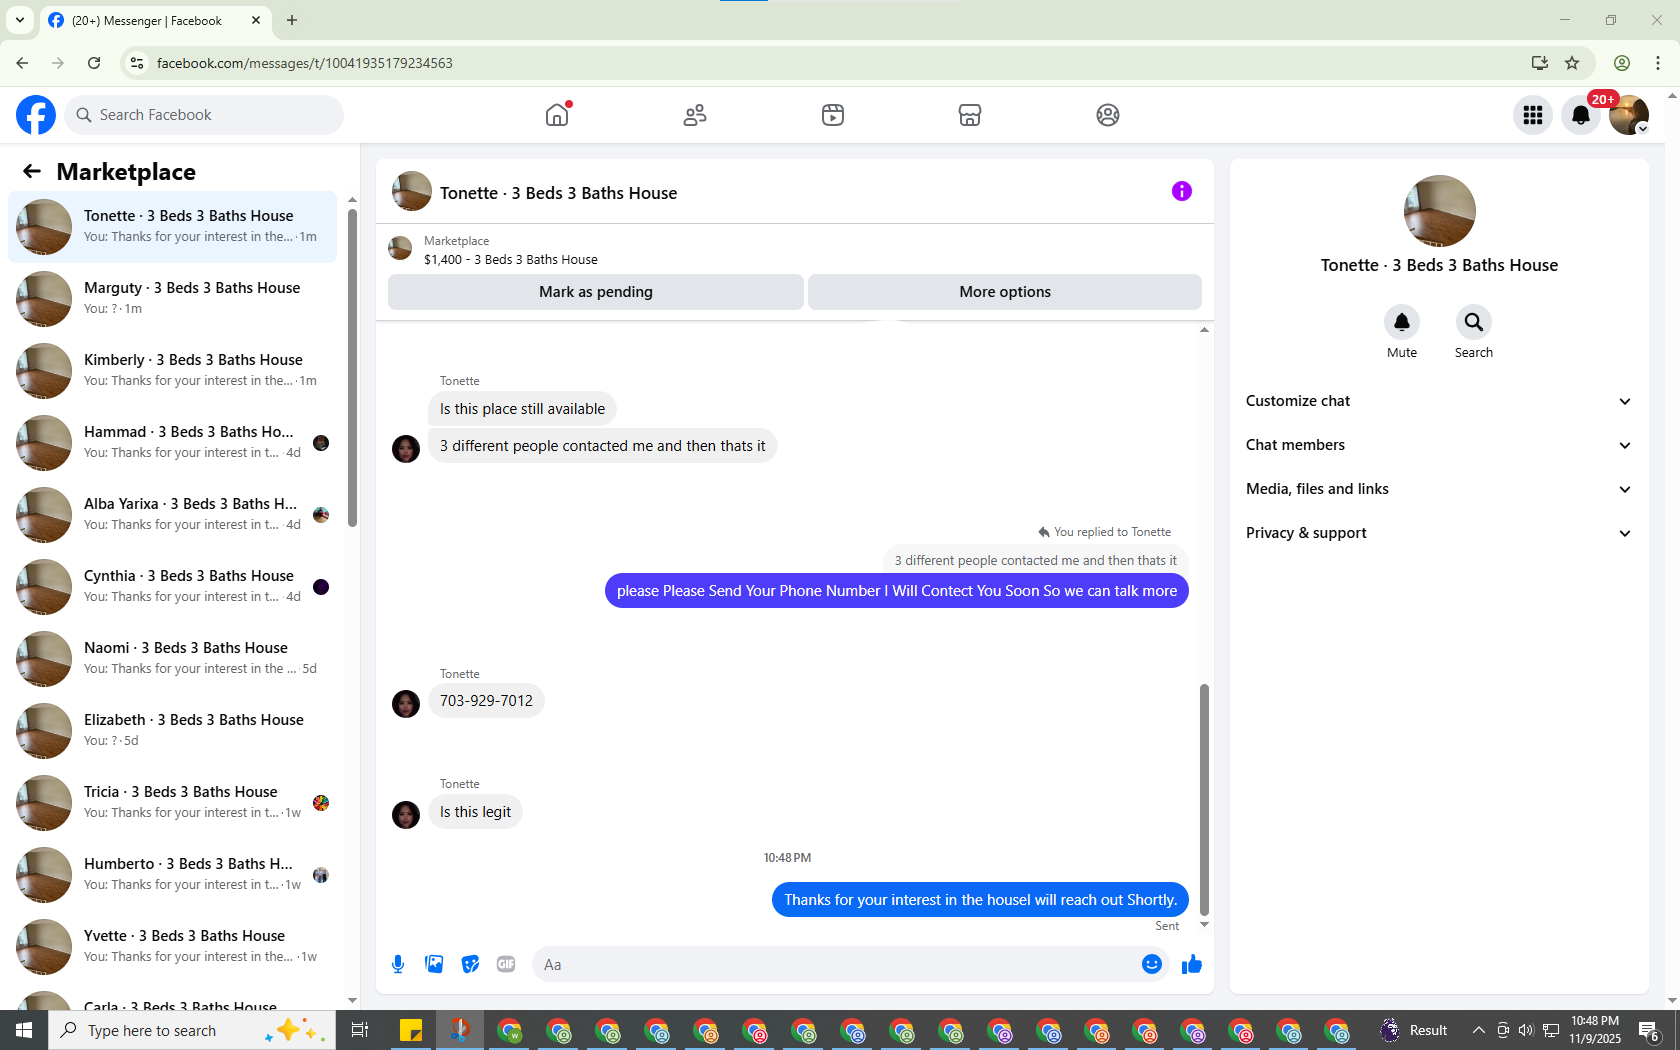The width and height of the screenshot is (1680, 1050).
Task: Click the More options button
Action: [1005, 292]
